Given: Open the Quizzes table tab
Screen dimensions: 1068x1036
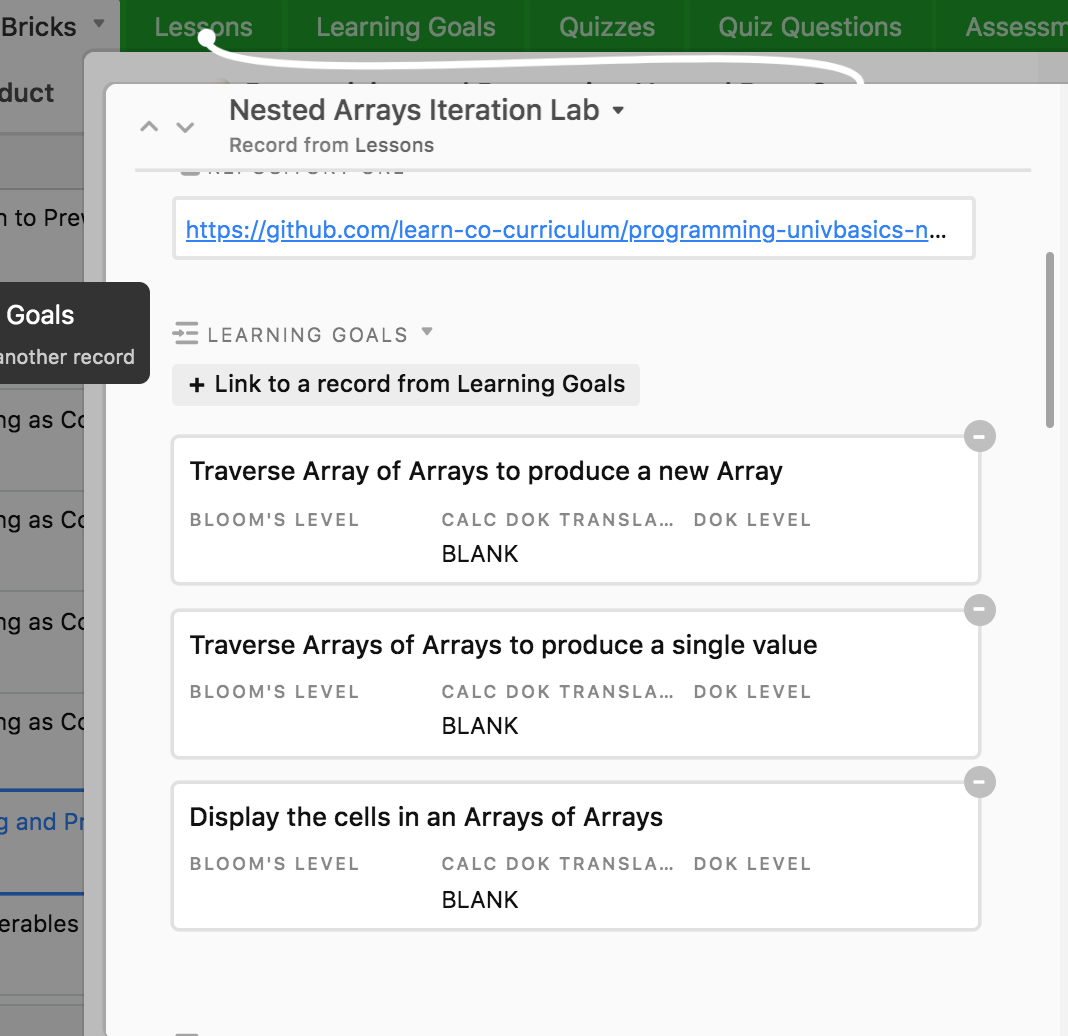Looking at the screenshot, I should point(606,27).
